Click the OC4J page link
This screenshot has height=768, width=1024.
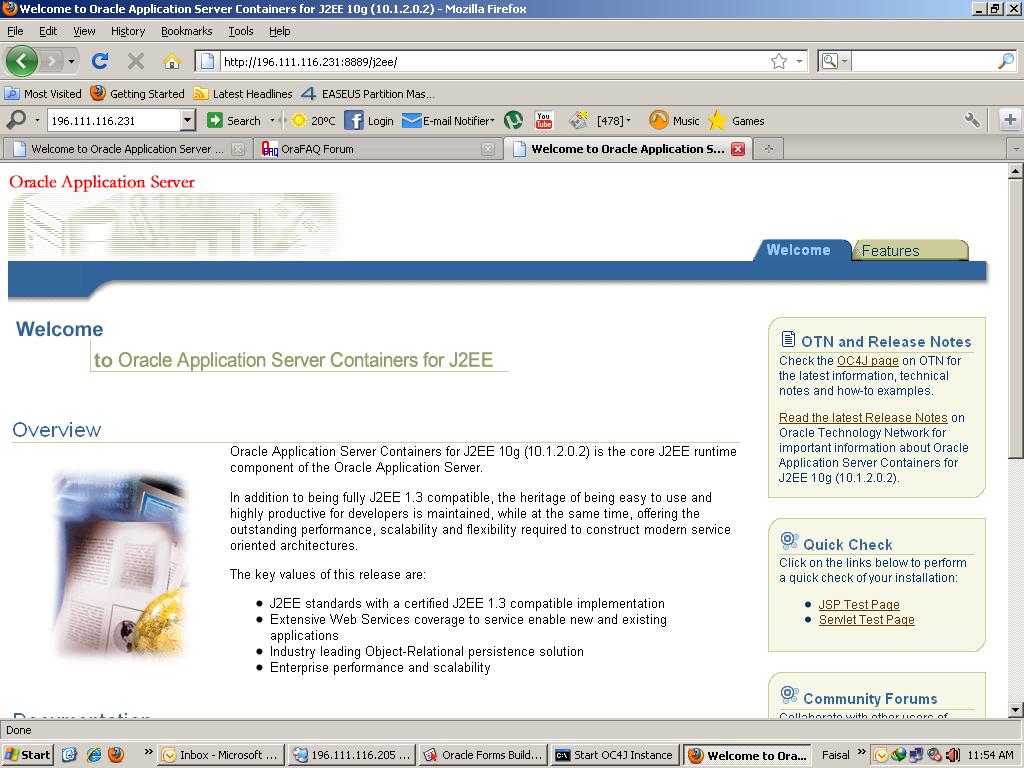(867, 360)
